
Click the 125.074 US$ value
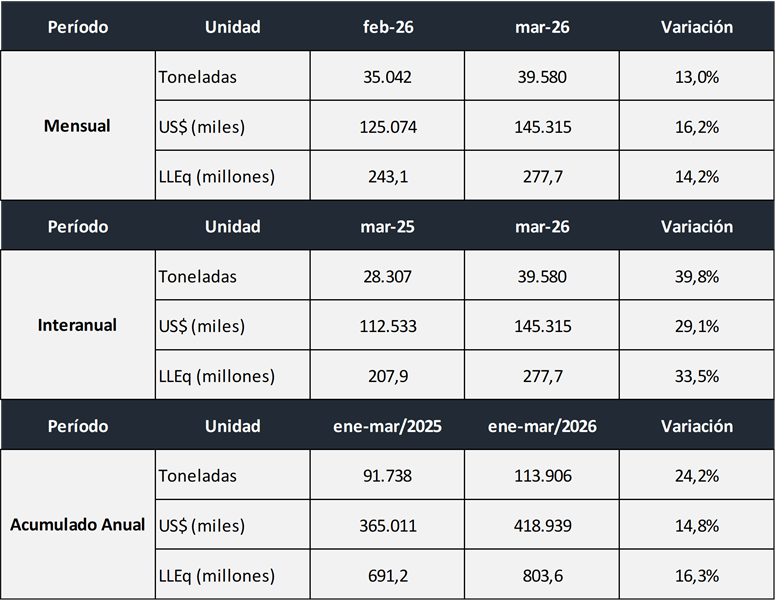click(387, 127)
